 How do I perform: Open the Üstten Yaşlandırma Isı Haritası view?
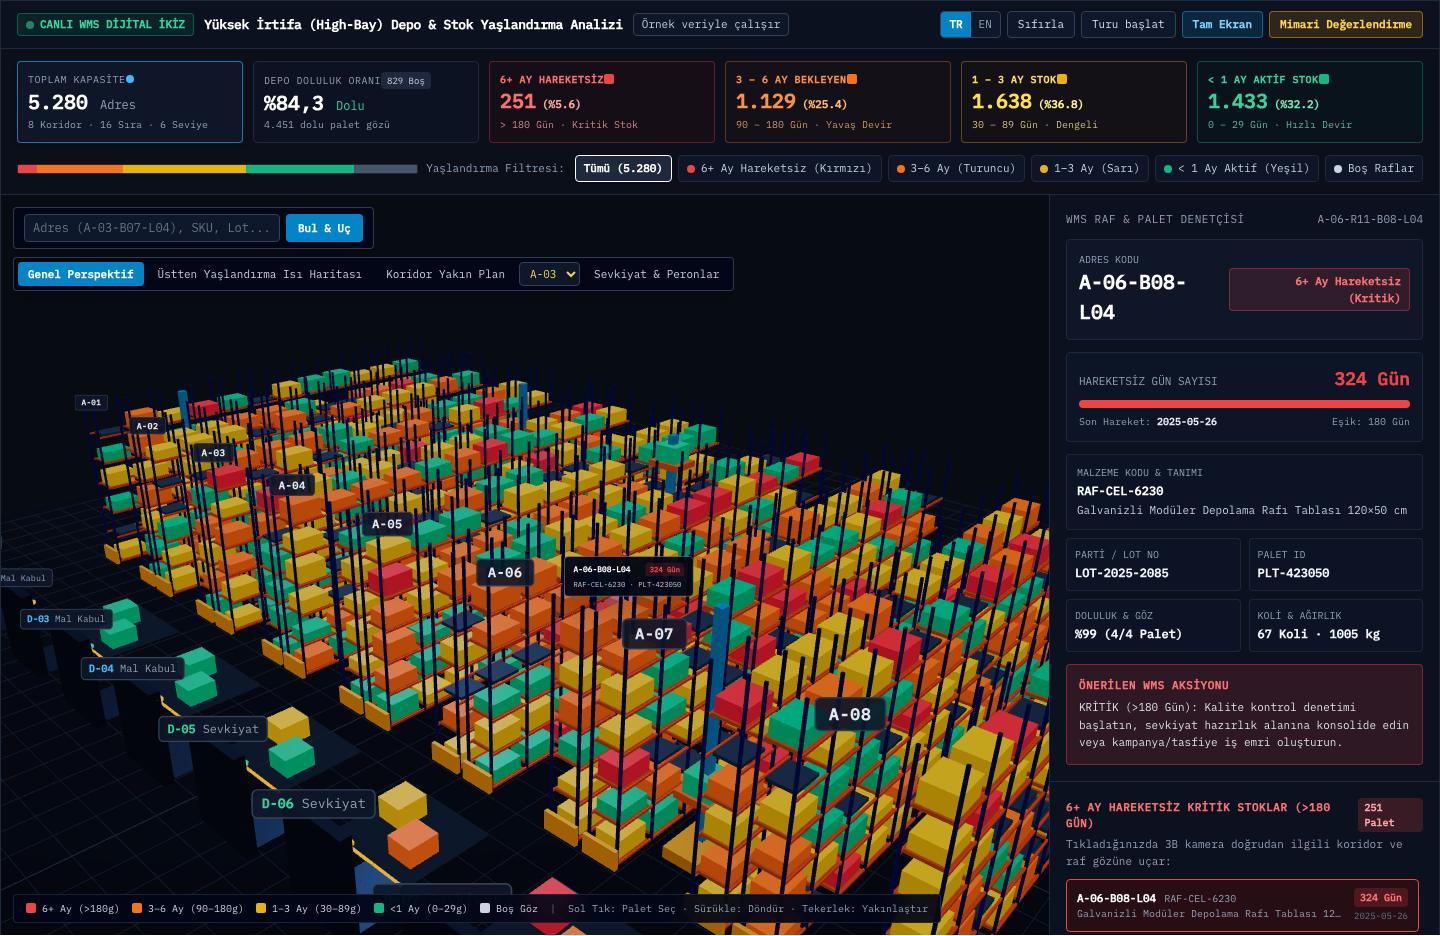260,274
